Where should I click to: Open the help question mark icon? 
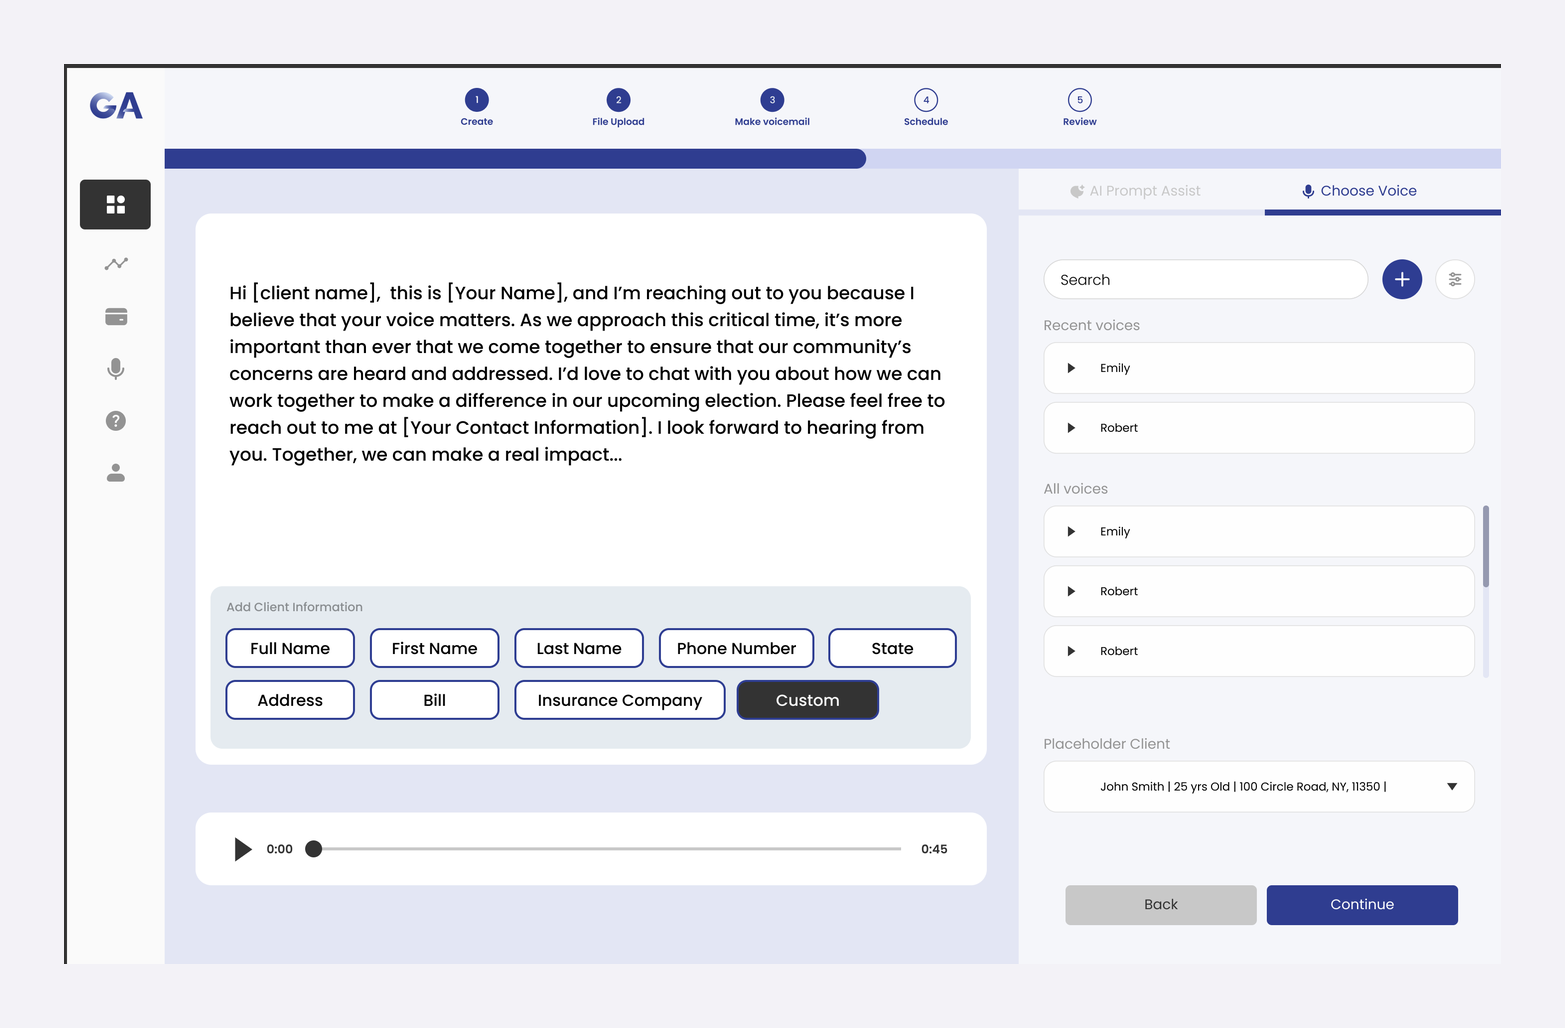pyautogui.click(x=116, y=421)
